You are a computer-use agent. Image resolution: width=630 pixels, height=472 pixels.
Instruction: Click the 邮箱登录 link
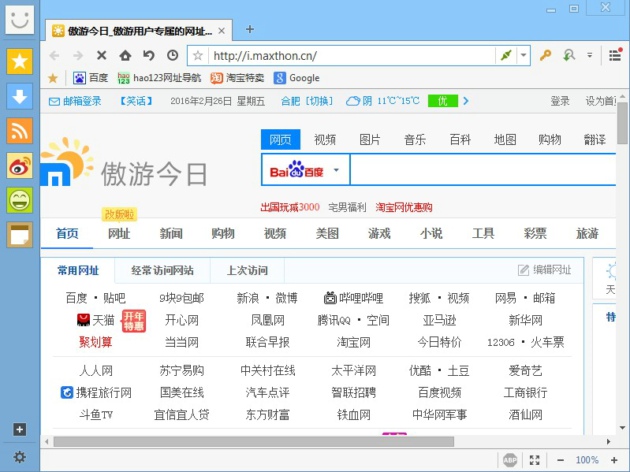(75, 101)
